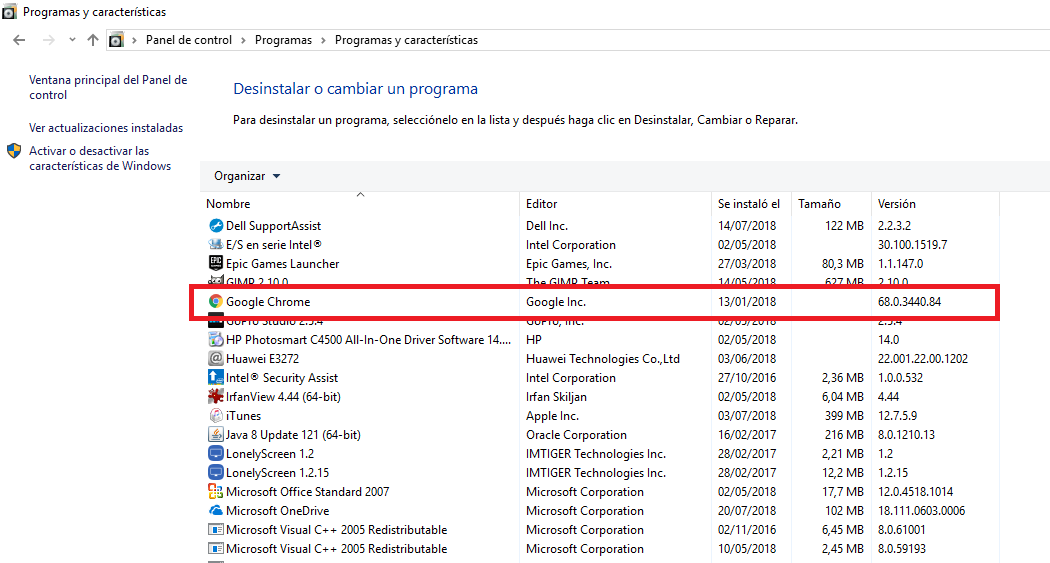Image resolution: width=1050 pixels, height=563 pixels.
Task: Click the 27/10/2016 install date
Action: point(747,378)
